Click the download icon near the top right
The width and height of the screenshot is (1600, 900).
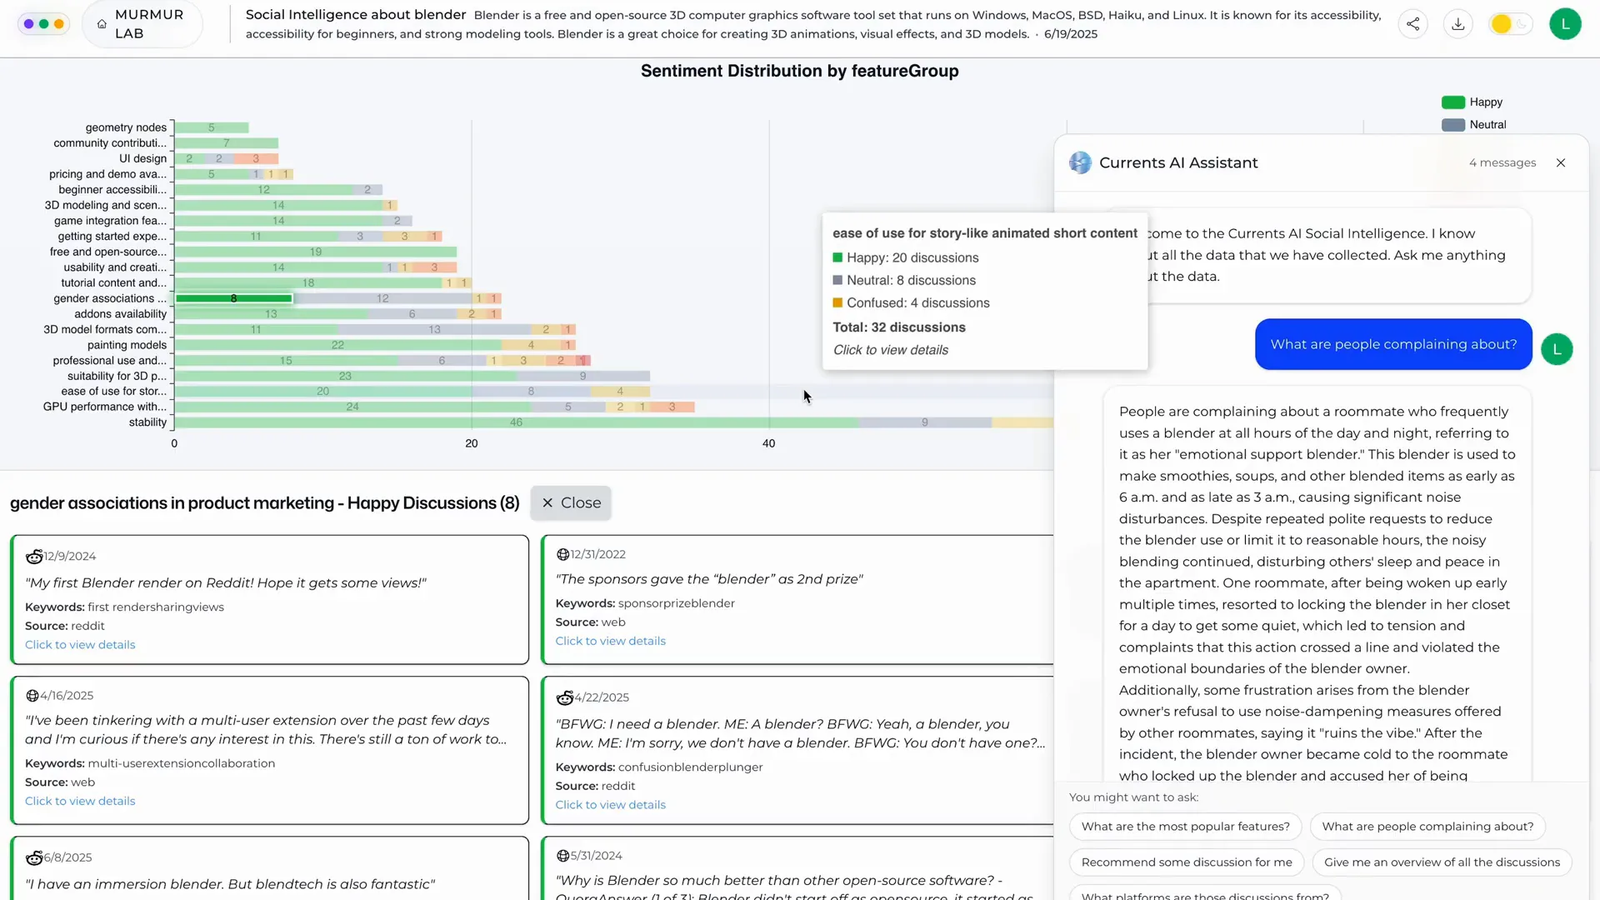(x=1458, y=23)
